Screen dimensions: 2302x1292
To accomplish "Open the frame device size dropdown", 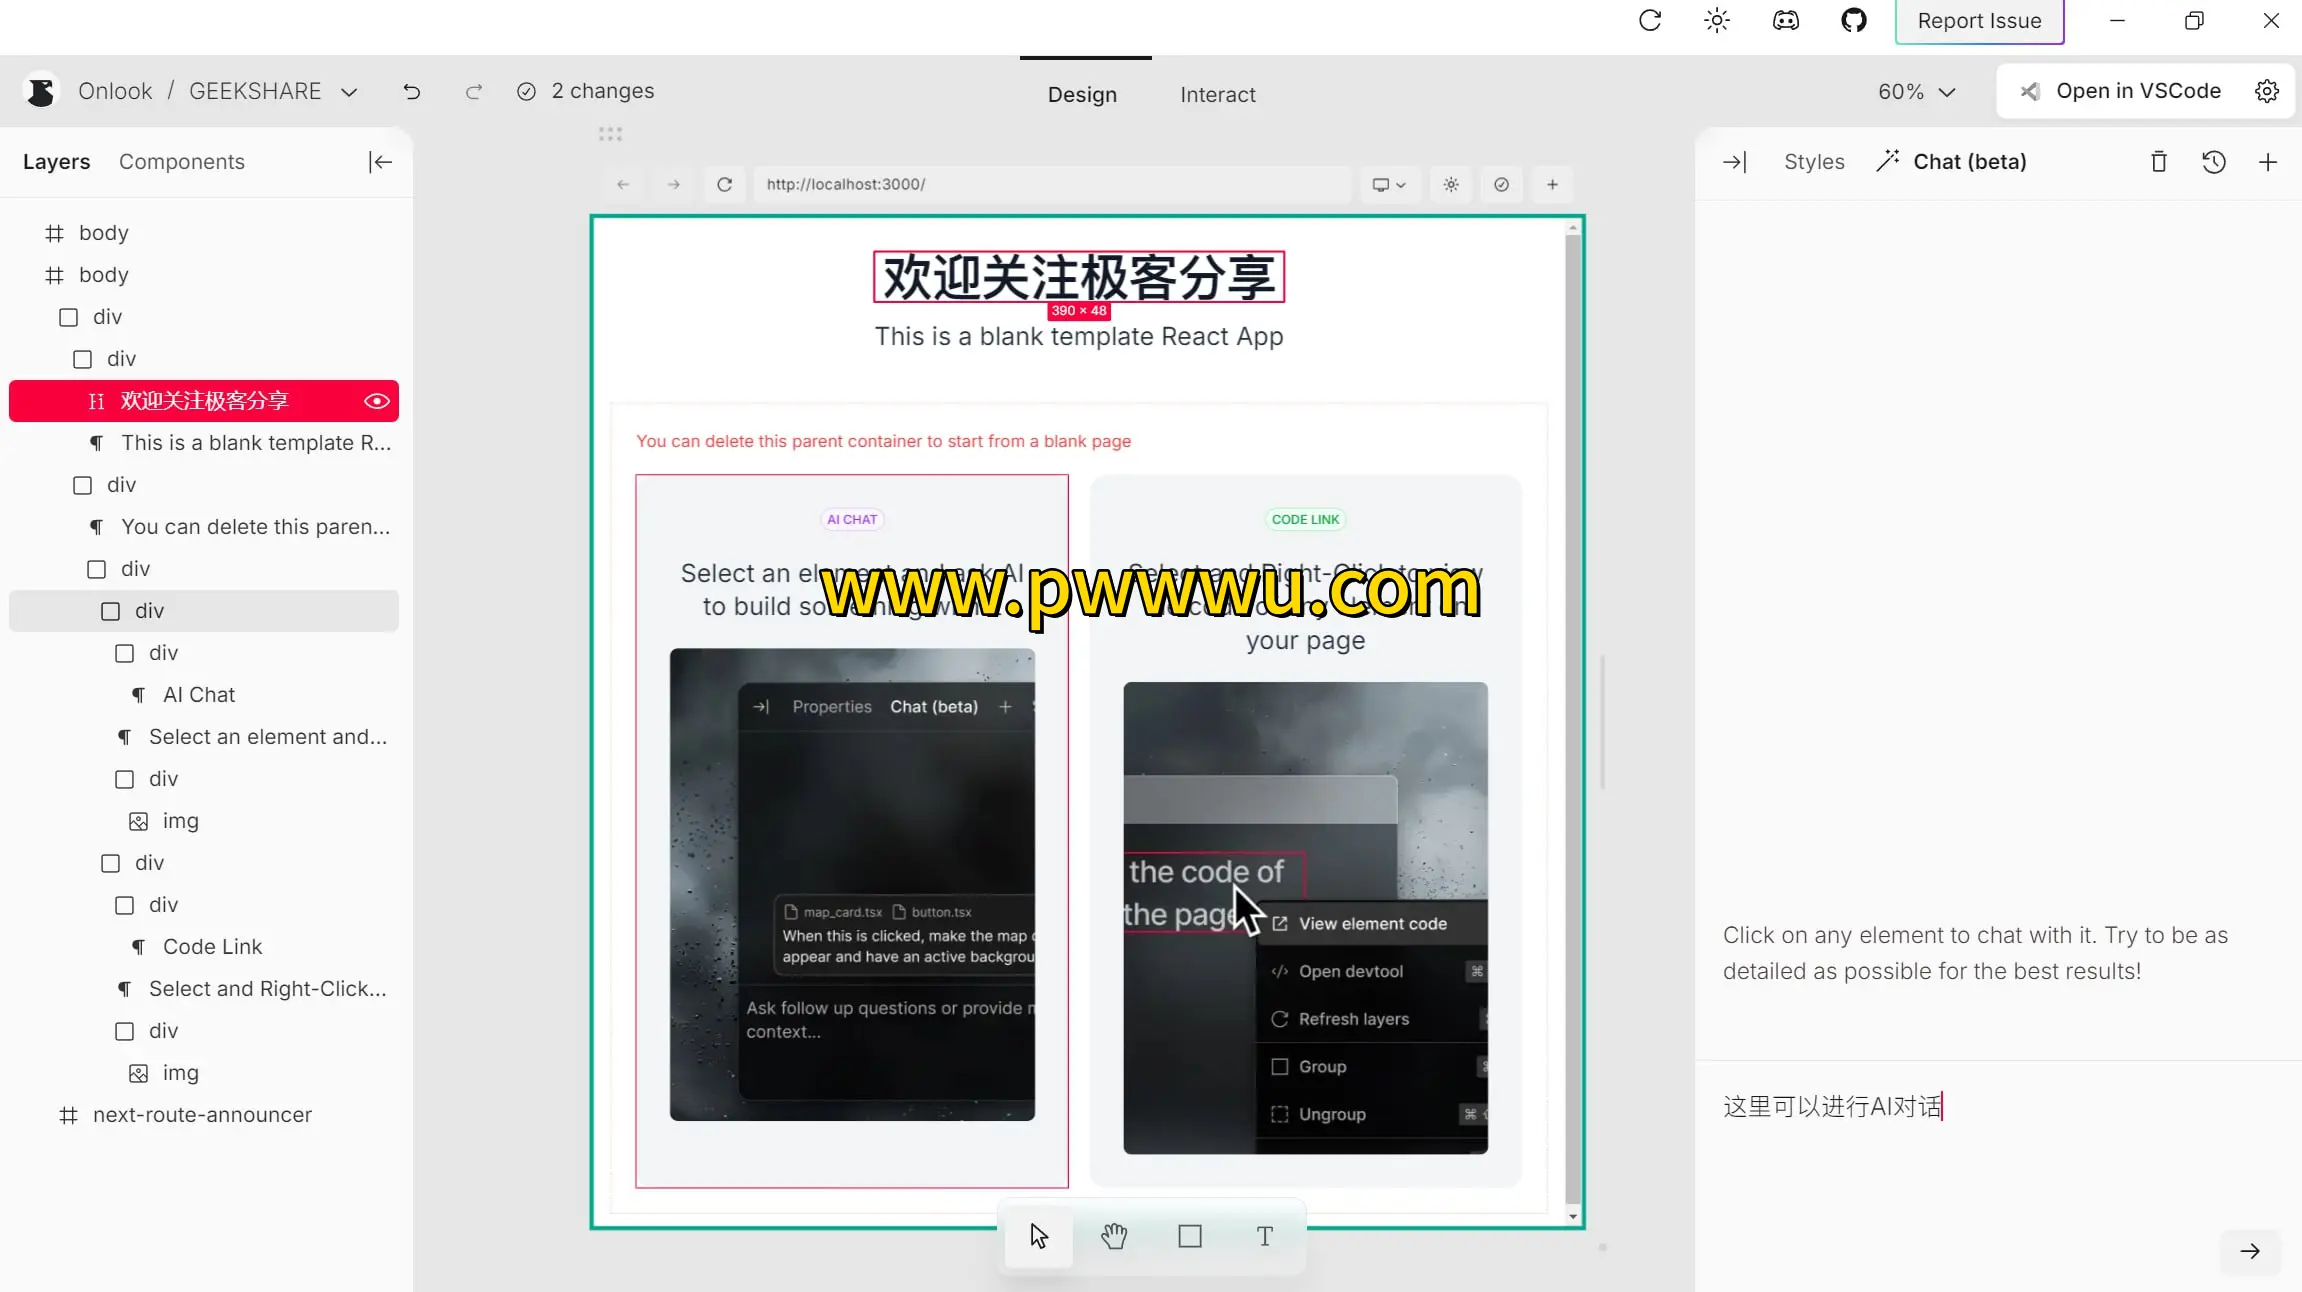I will pos(1389,185).
